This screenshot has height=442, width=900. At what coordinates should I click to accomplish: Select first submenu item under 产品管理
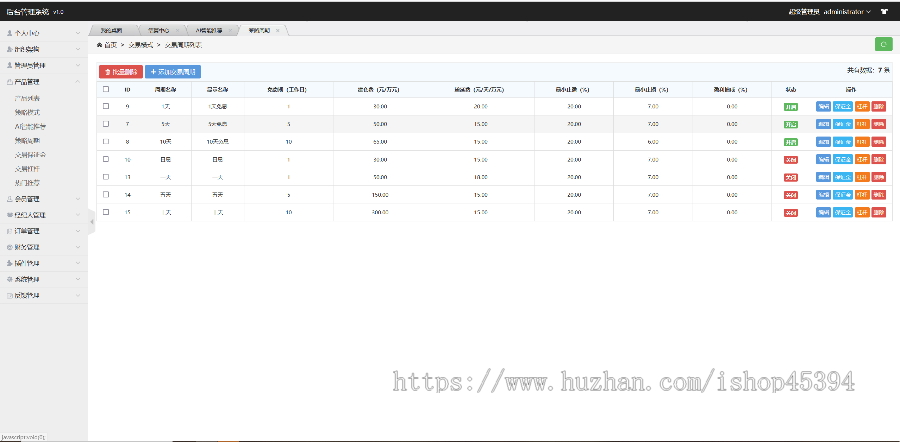[x=28, y=99]
